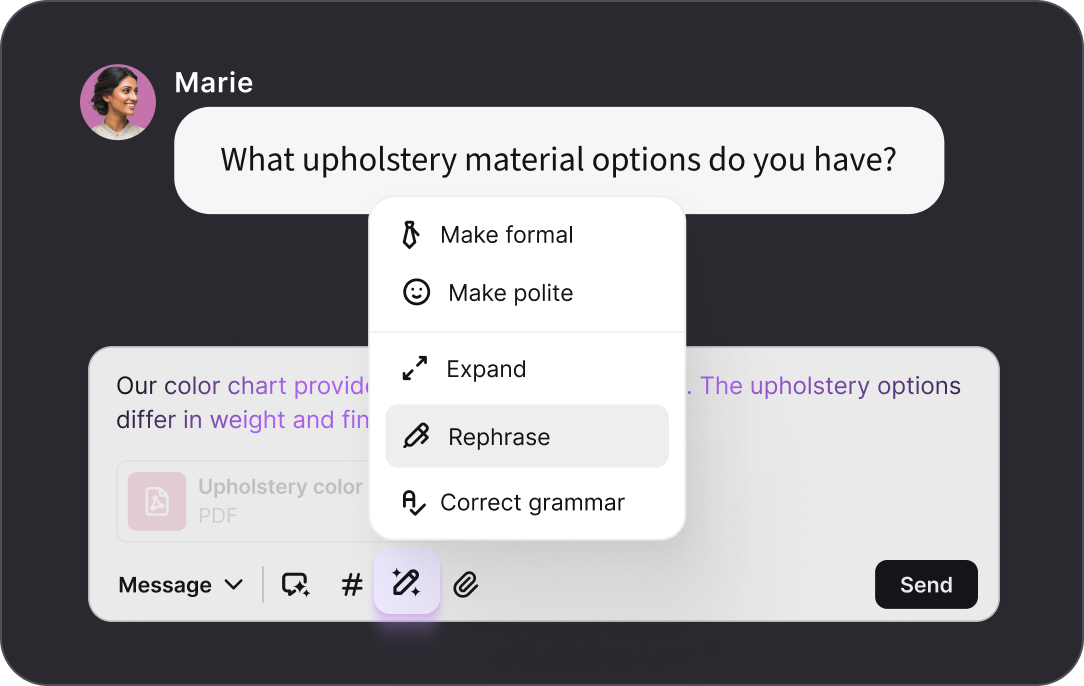
Task: Click the Expand arrows icon in the menu
Action: coord(415,368)
